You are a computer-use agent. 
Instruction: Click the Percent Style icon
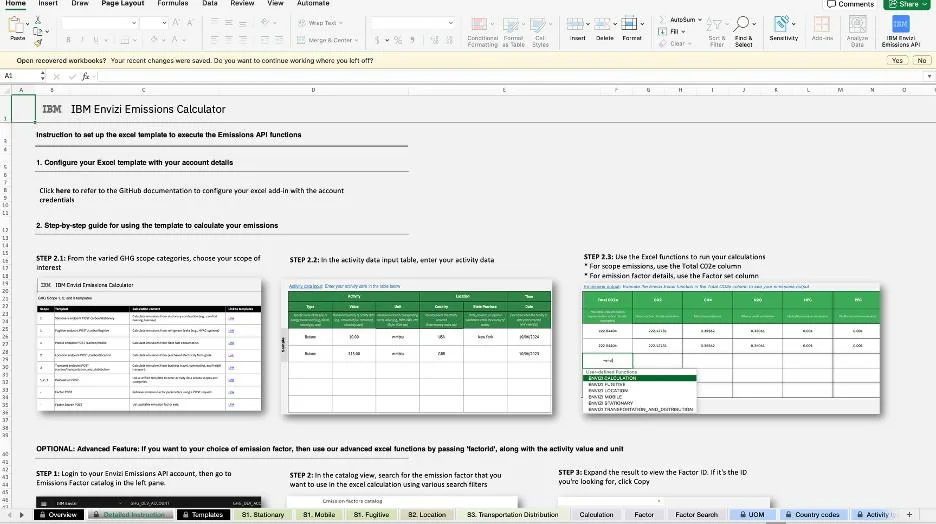[x=398, y=40]
